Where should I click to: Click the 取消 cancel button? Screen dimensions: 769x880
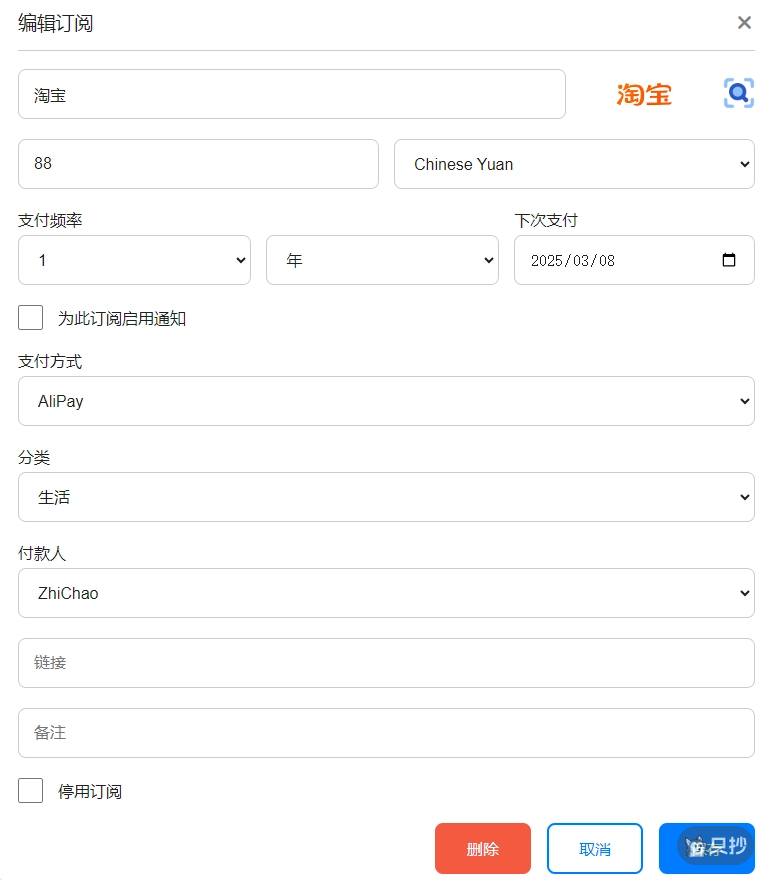594,848
